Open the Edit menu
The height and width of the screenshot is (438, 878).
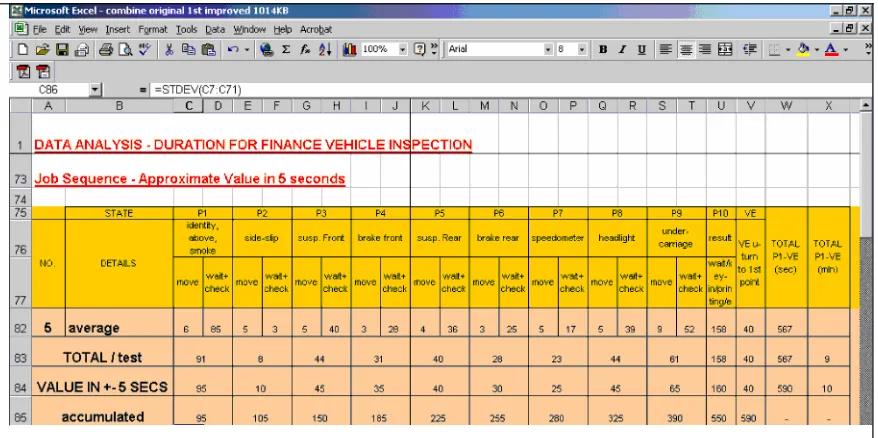[x=62, y=30]
